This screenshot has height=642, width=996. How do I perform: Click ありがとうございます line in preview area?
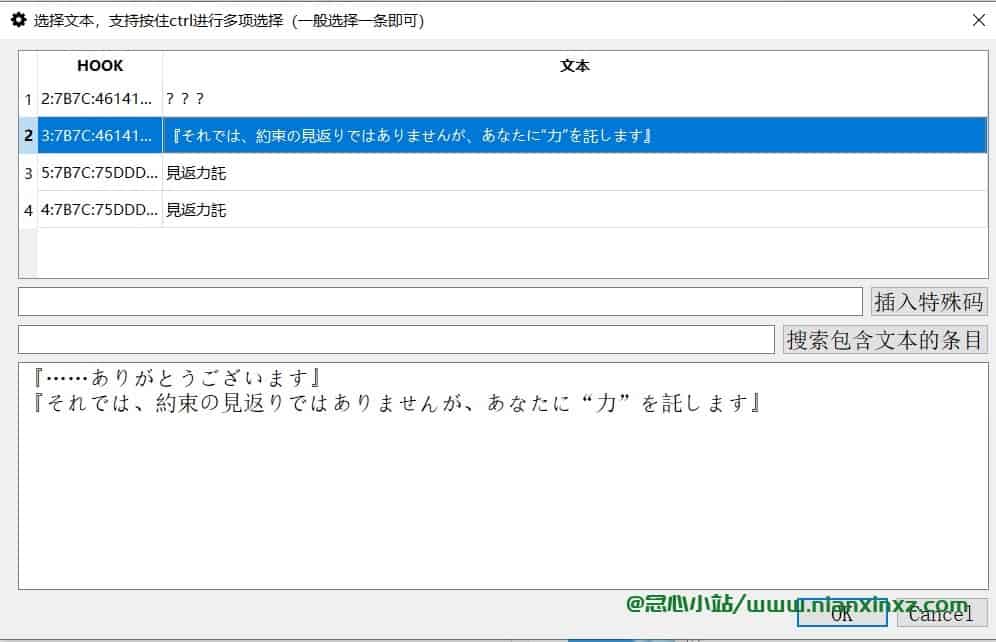click(177, 378)
